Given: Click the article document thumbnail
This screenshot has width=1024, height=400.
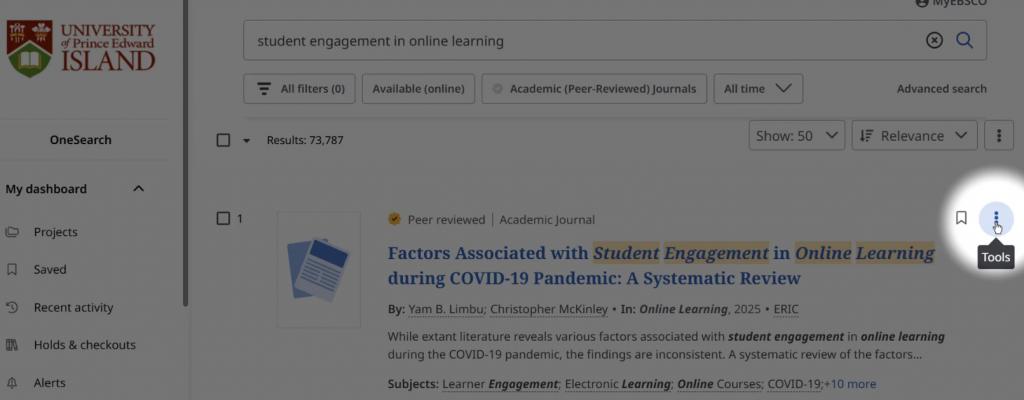Looking at the screenshot, I should (x=318, y=269).
